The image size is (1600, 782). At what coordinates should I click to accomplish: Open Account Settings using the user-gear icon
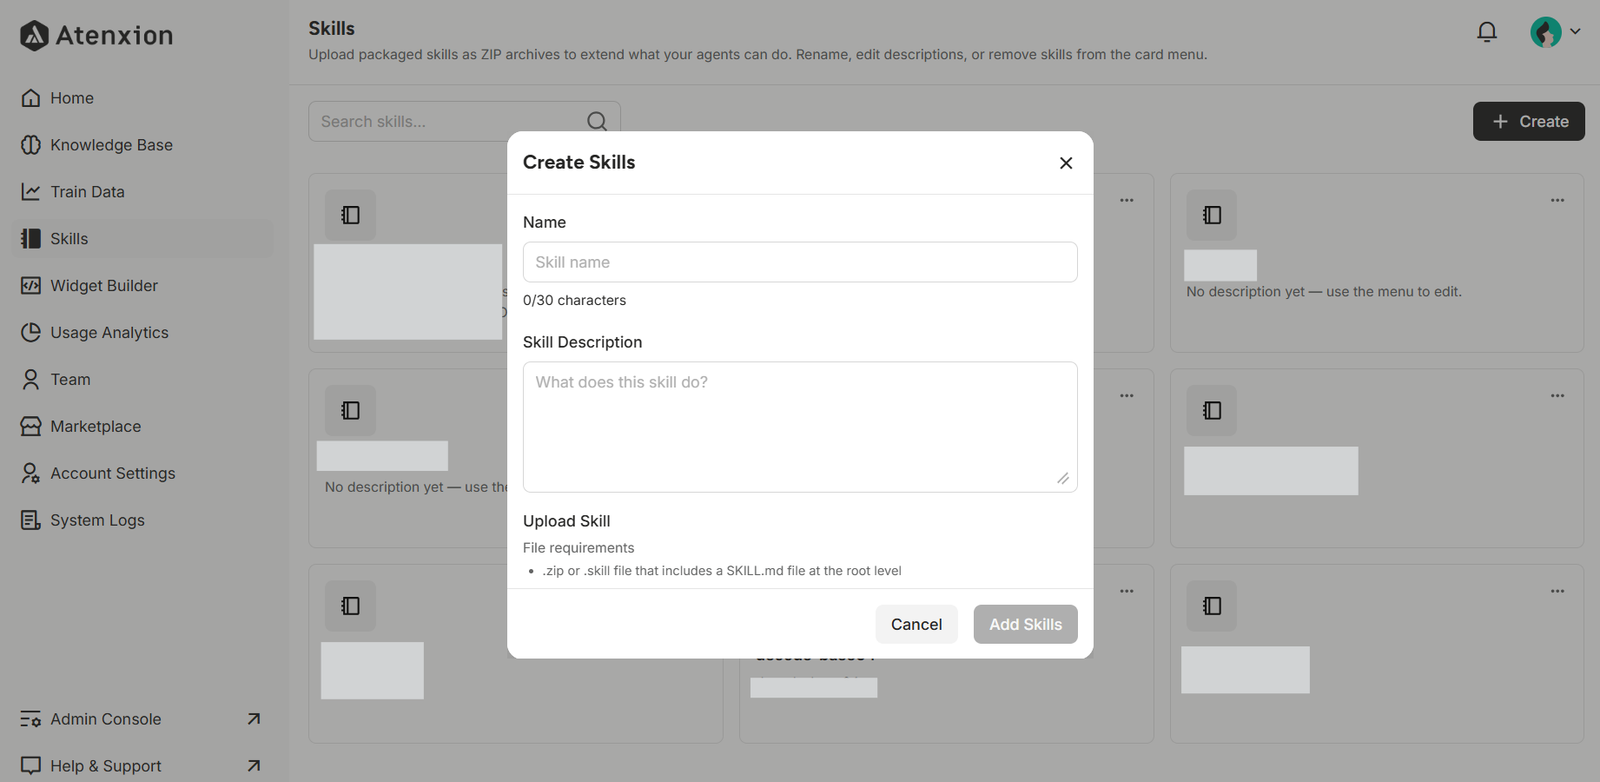[x=31, y=474]
